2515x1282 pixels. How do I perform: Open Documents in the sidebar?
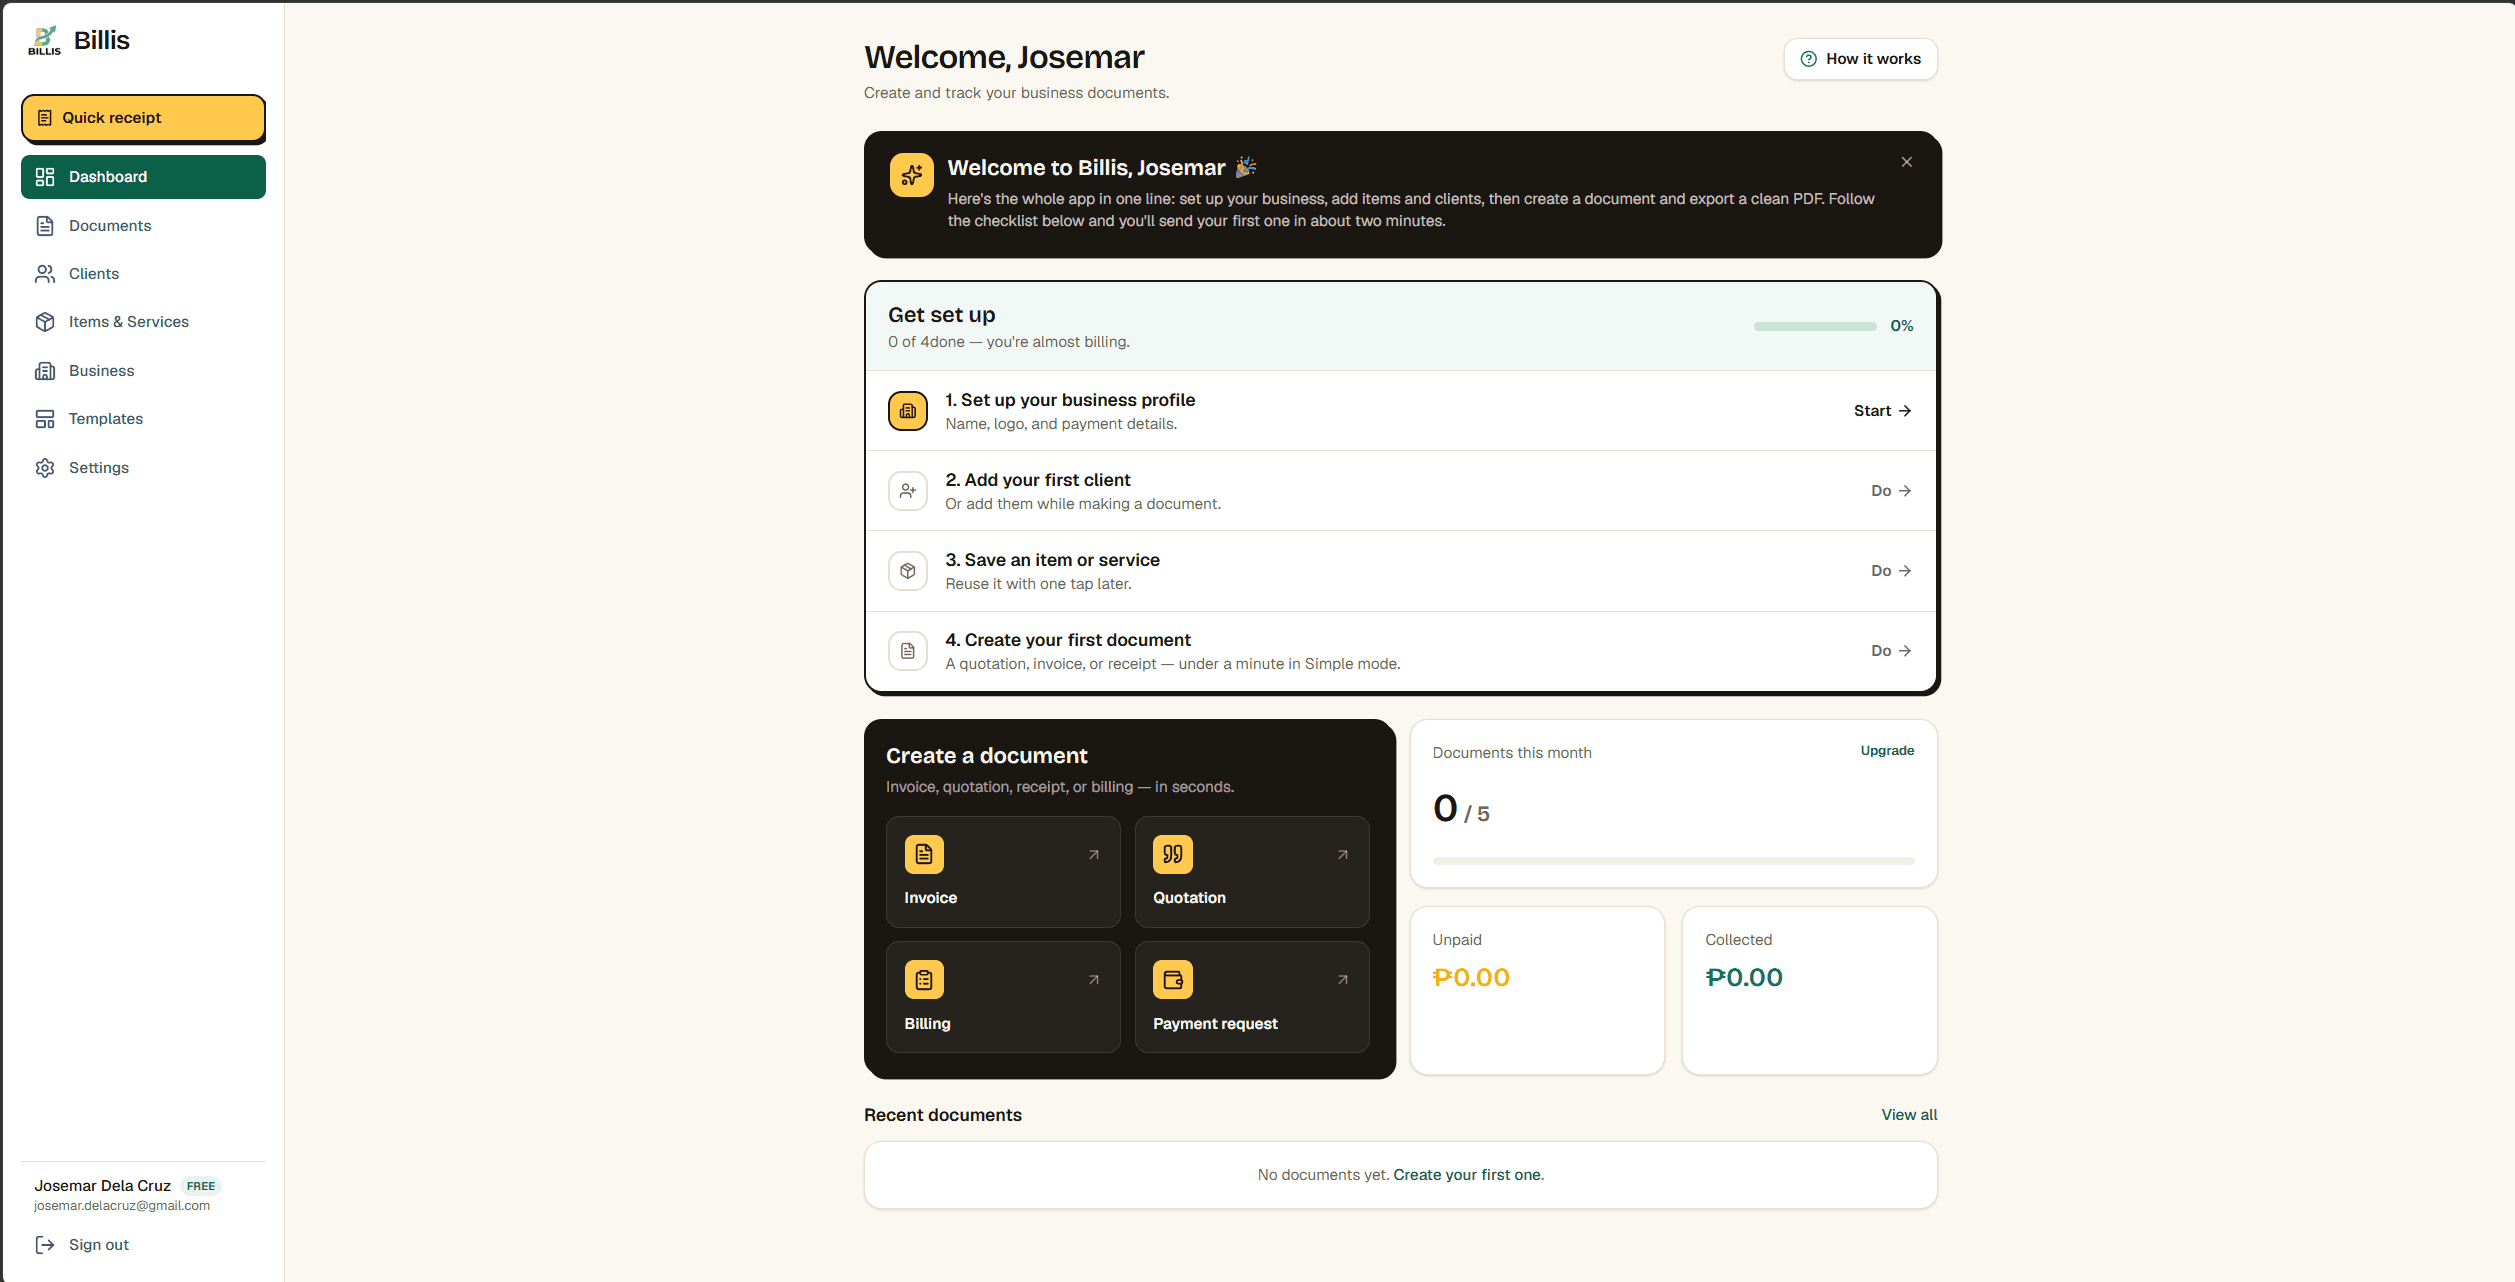(143, 226)
